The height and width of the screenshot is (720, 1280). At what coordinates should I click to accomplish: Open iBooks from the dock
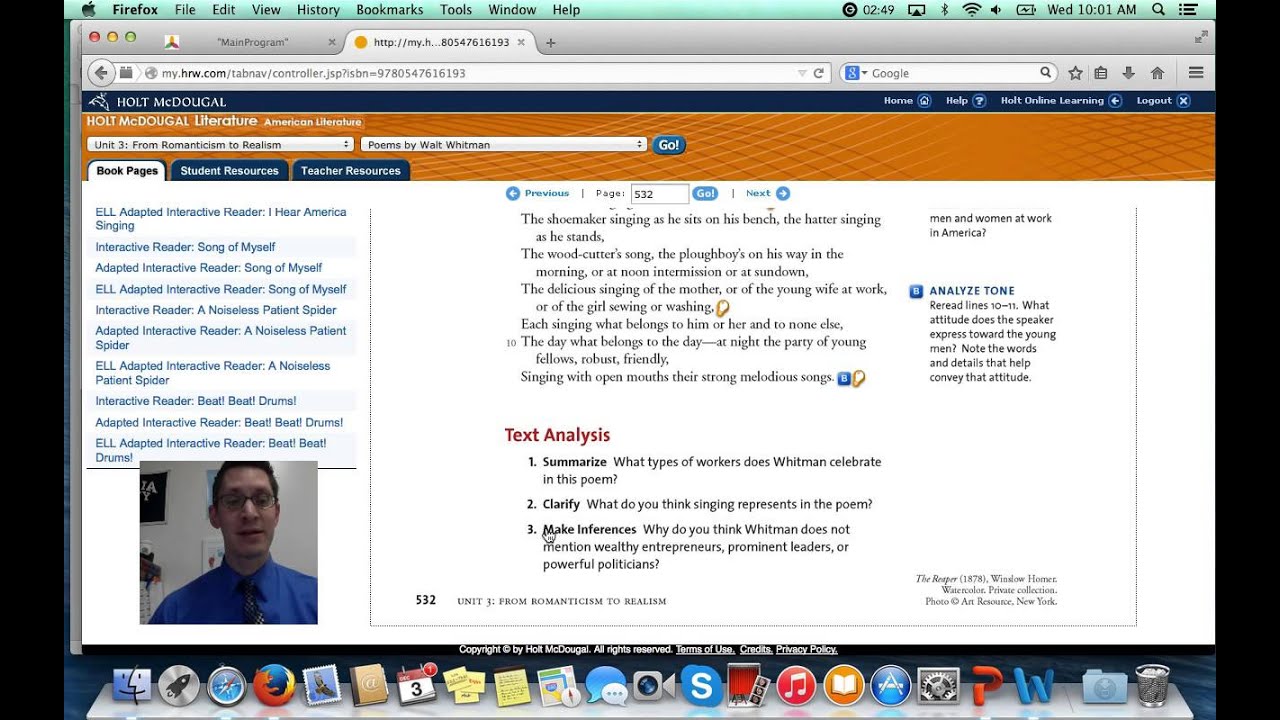(x=843, y=686)
